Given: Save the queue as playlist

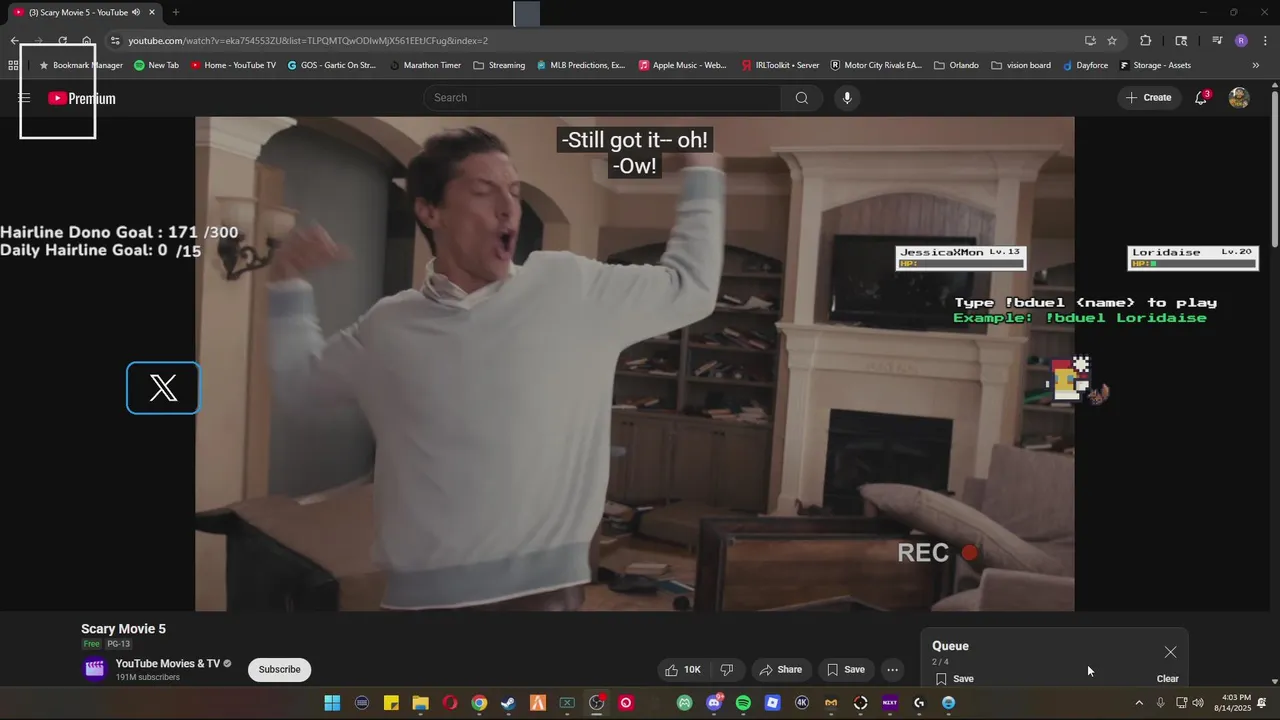Looking at the screenshot, I should pos(954,679).
